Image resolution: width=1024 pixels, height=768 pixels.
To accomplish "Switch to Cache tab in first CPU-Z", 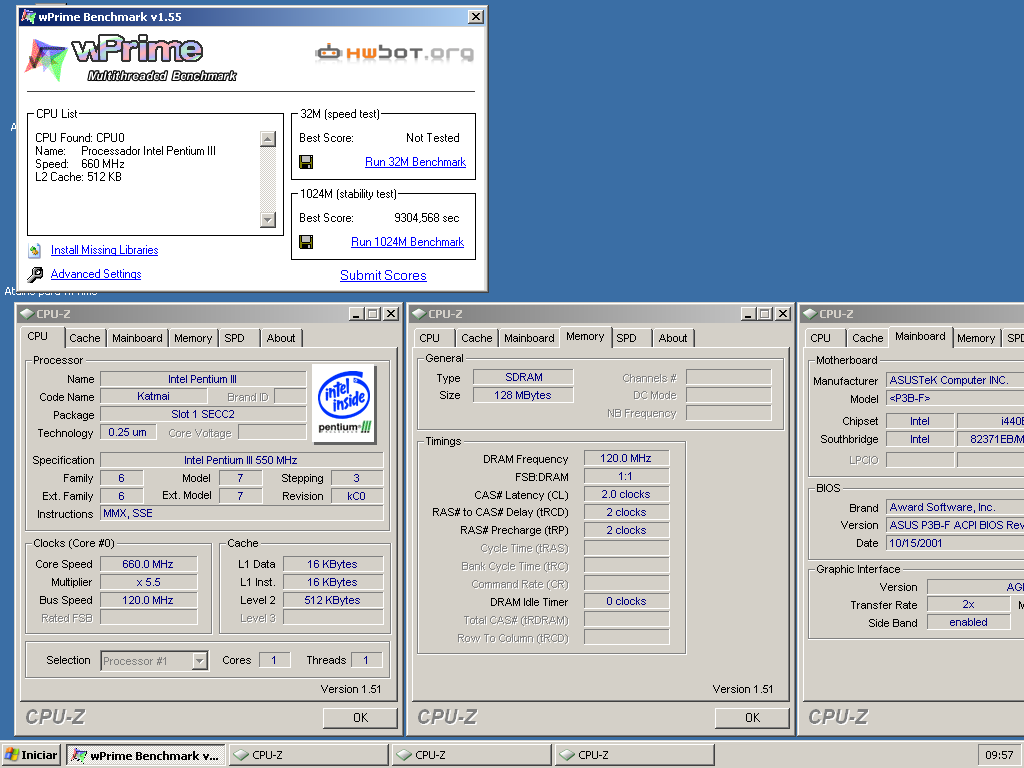I will (x=85, y=338).
